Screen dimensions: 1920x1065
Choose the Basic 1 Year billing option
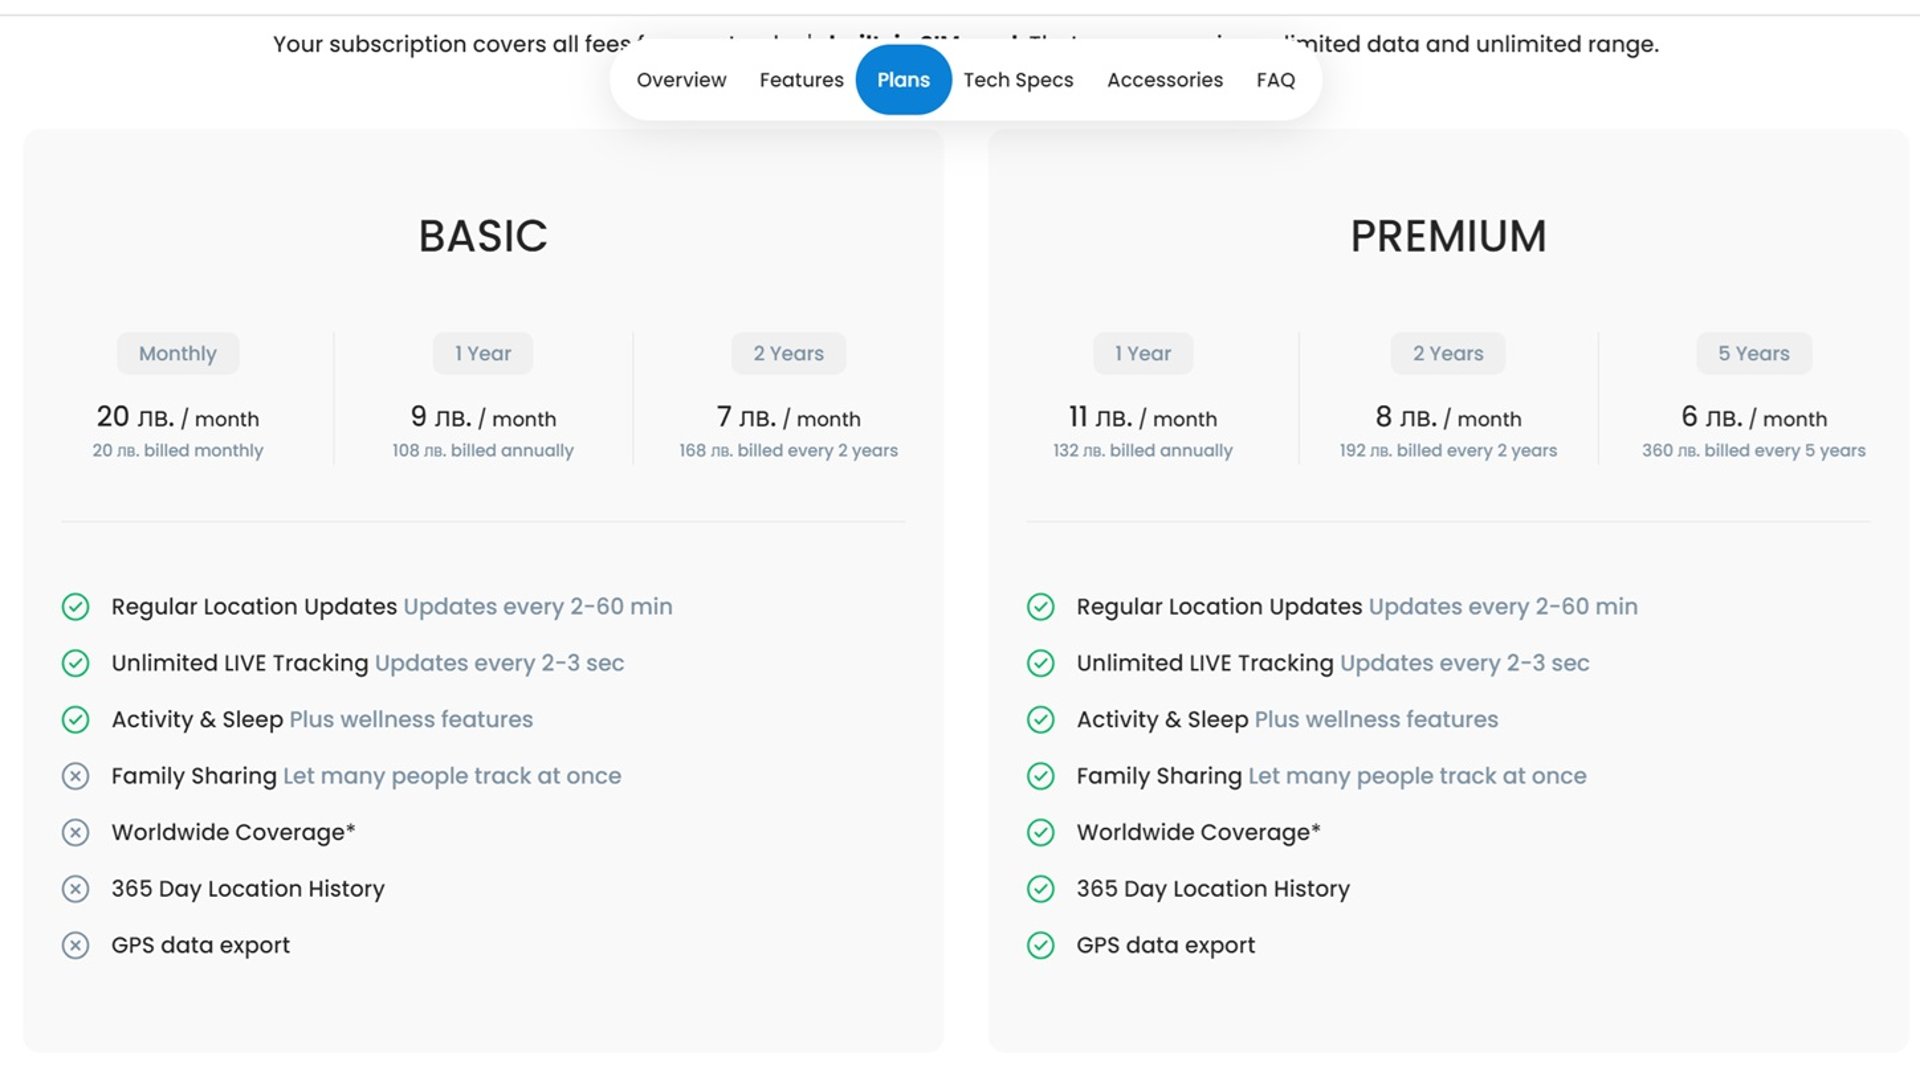coord(483,353)
